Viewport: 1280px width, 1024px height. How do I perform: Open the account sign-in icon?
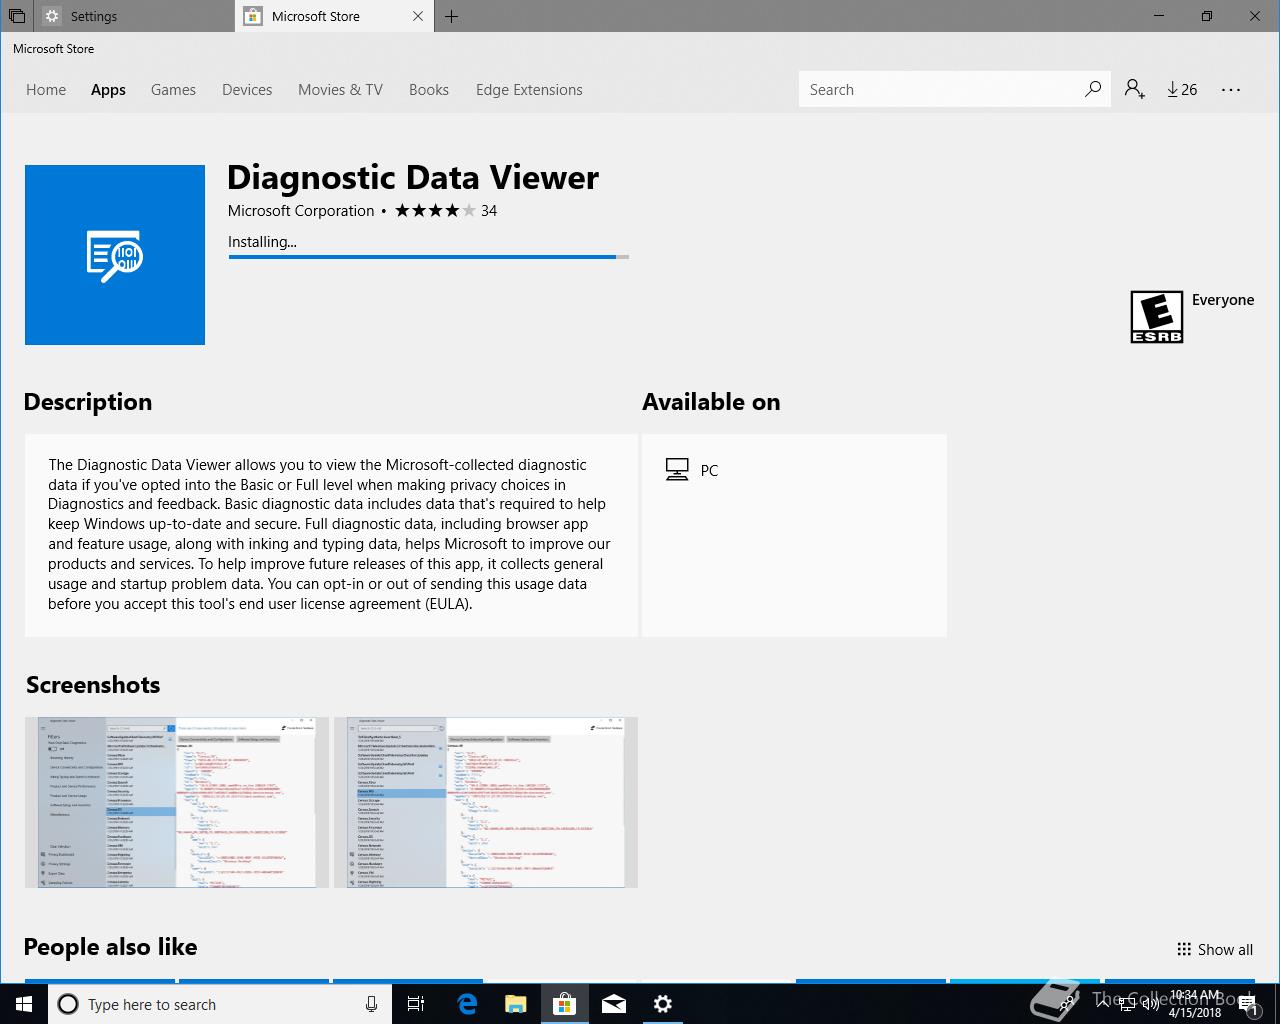[x=1134, y=89]
